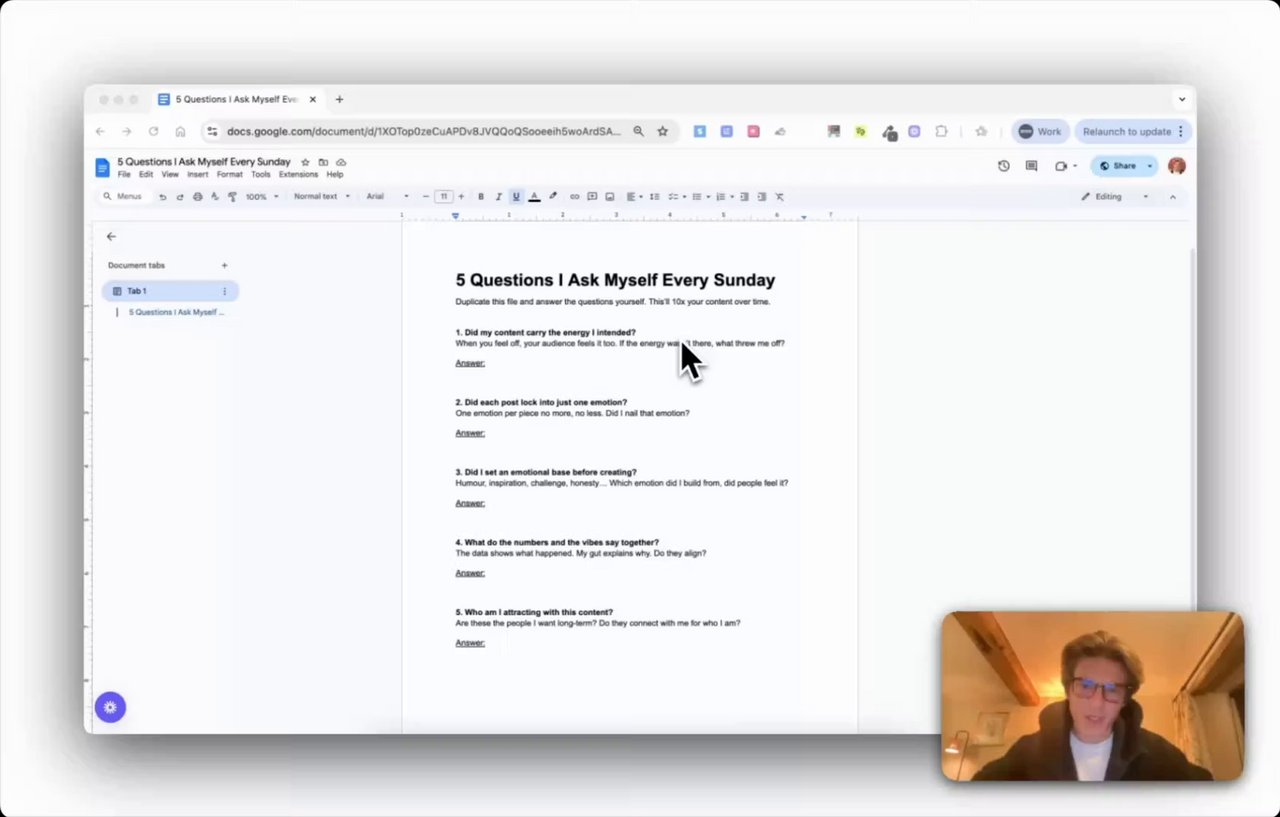Click the Google account avatar
This screenshot has height=817, width=1280.
coord(1177,166)
